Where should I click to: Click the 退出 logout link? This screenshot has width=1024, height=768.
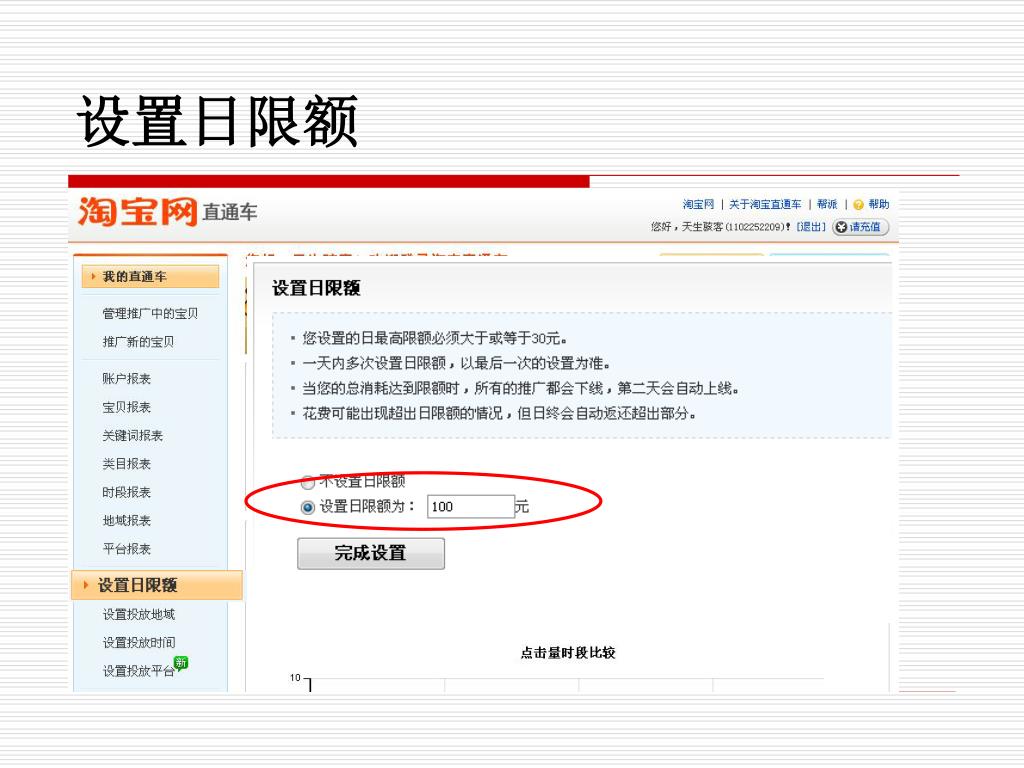[x=811, y=227]
